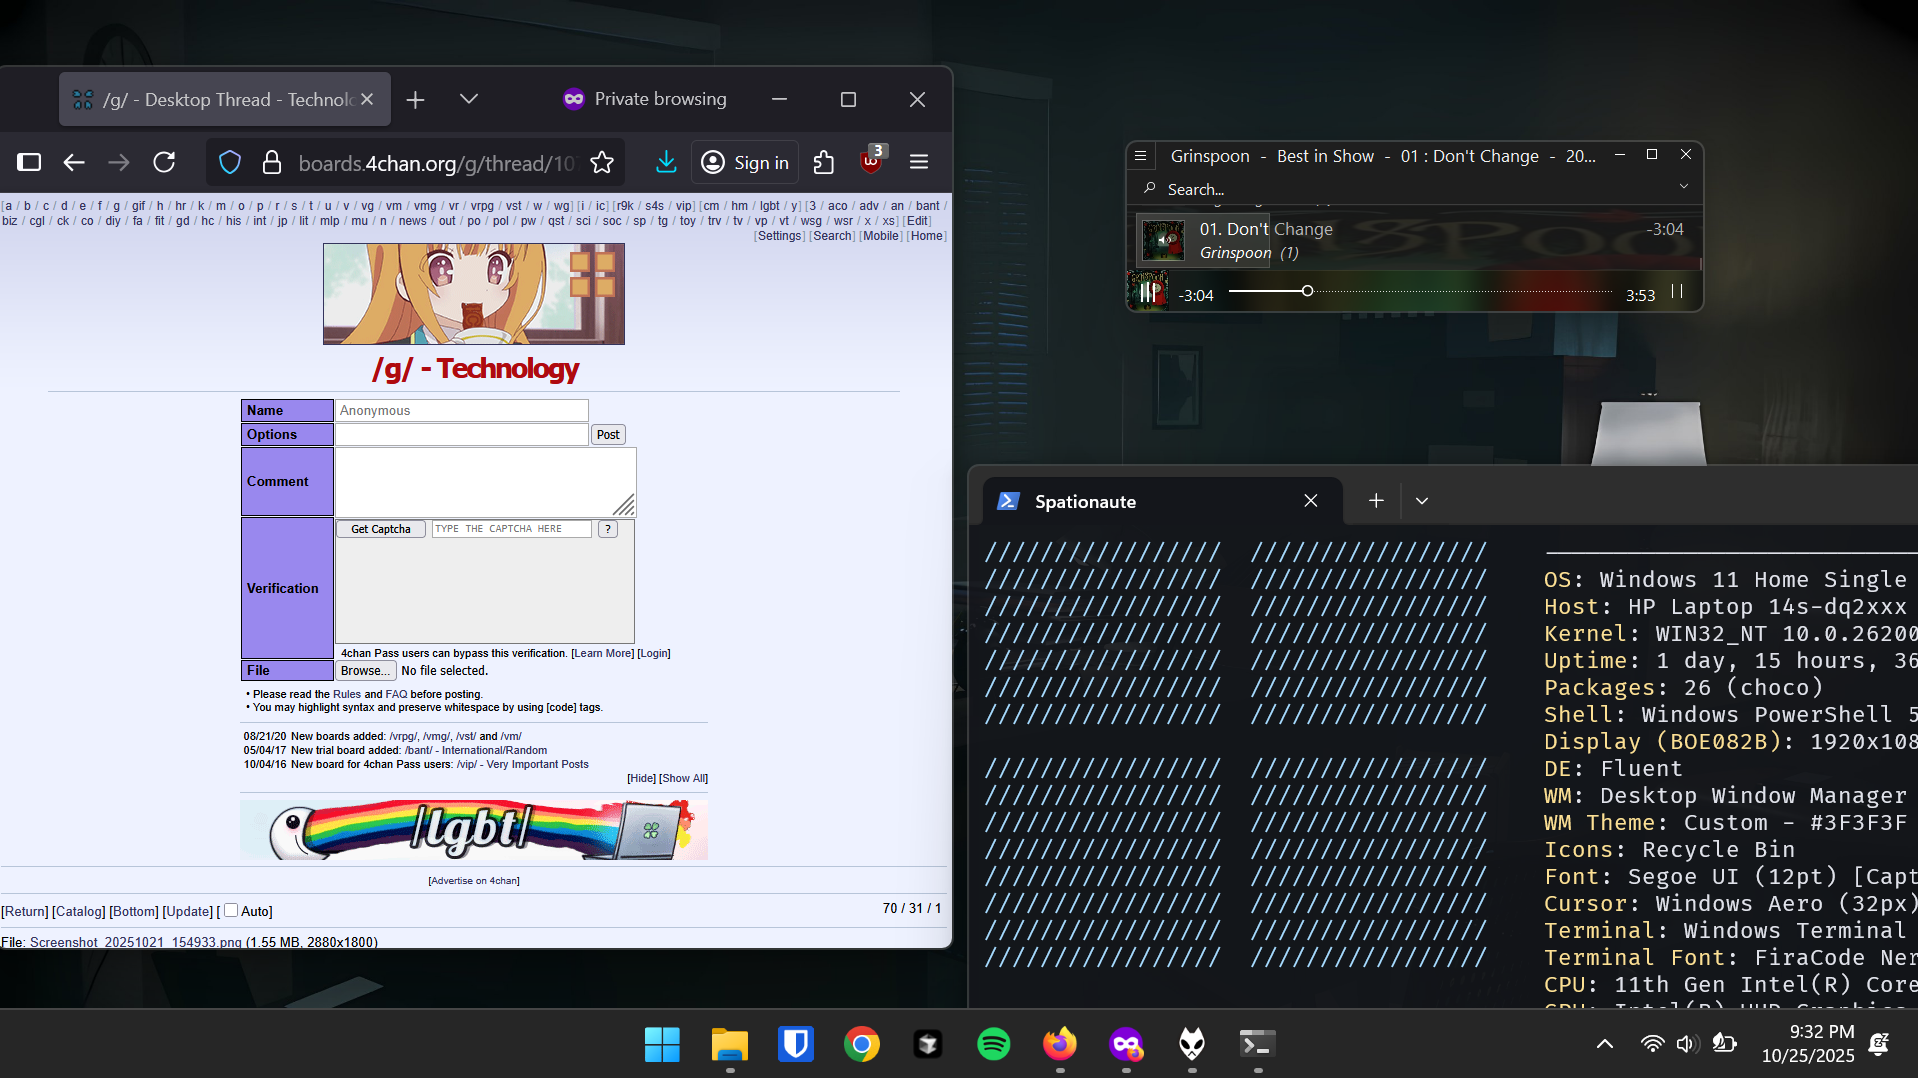Viewport: 1918px width, 1078px height.
Task: Submit the form with the Post button
Action: 608,435
